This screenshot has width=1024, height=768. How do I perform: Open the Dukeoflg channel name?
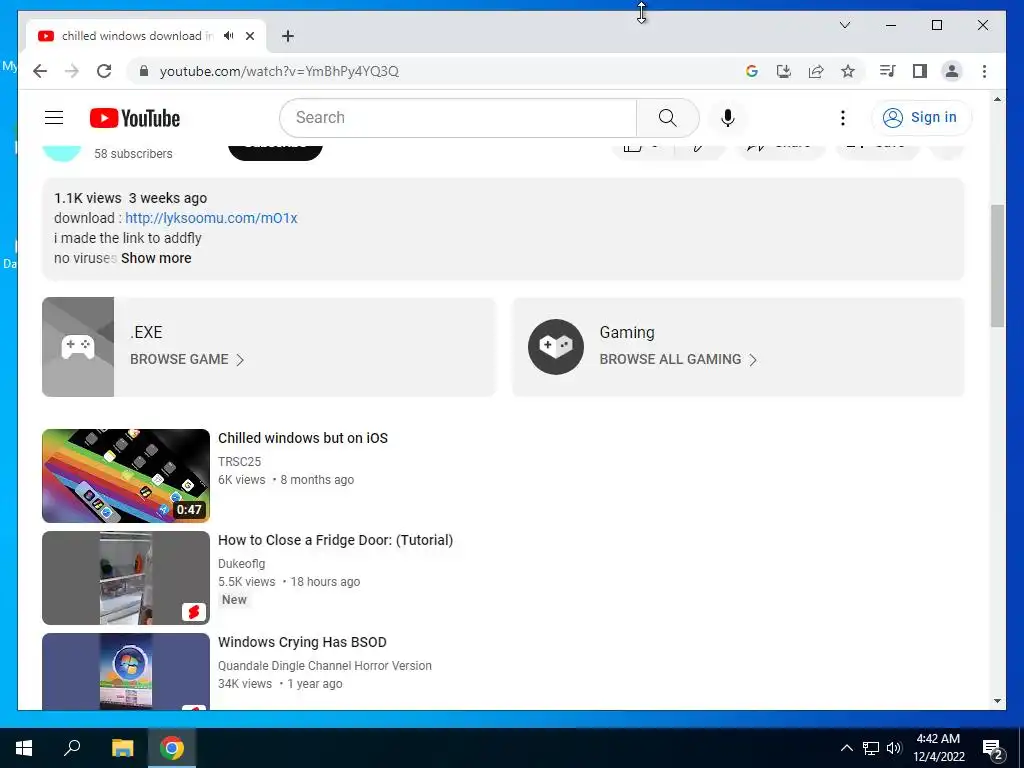[x=241, y=564]
